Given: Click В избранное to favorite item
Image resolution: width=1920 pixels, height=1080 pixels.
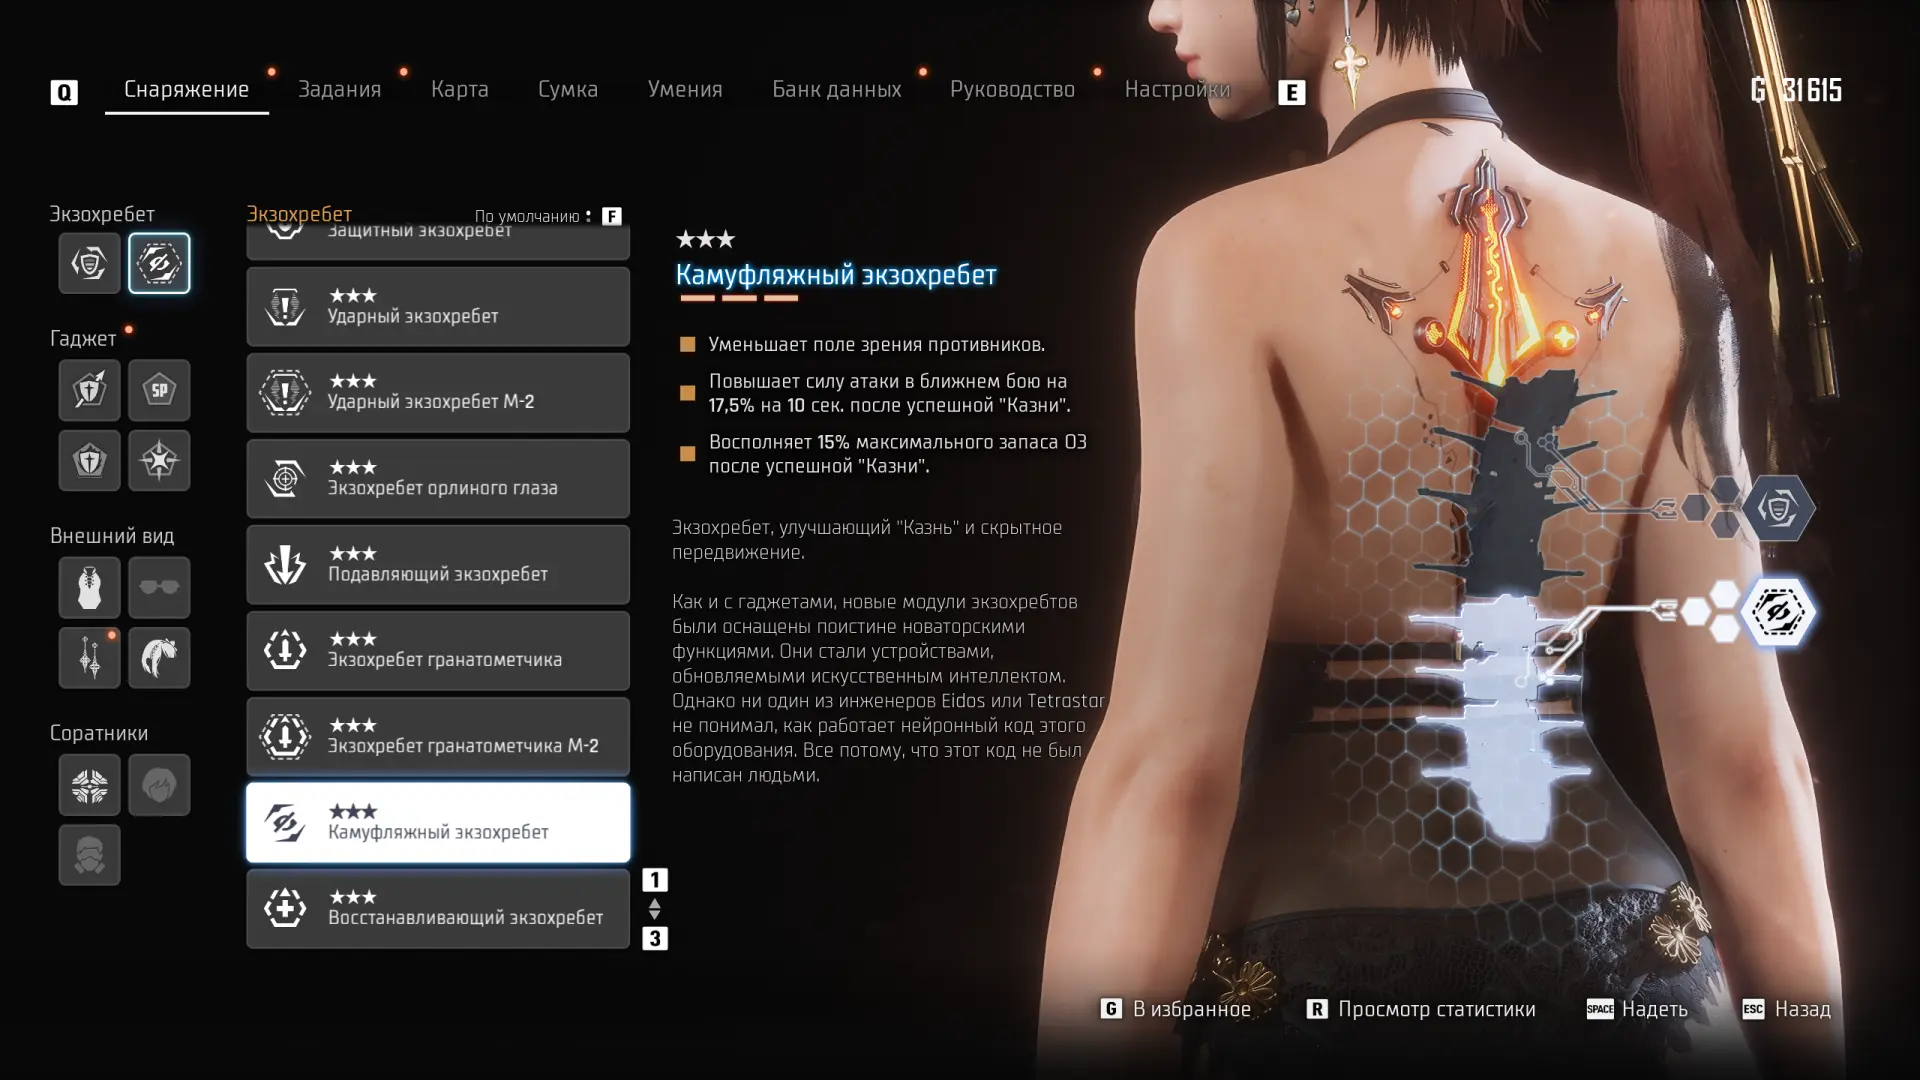Looking at the screenshot, I should click(x=1176, y=1009).
